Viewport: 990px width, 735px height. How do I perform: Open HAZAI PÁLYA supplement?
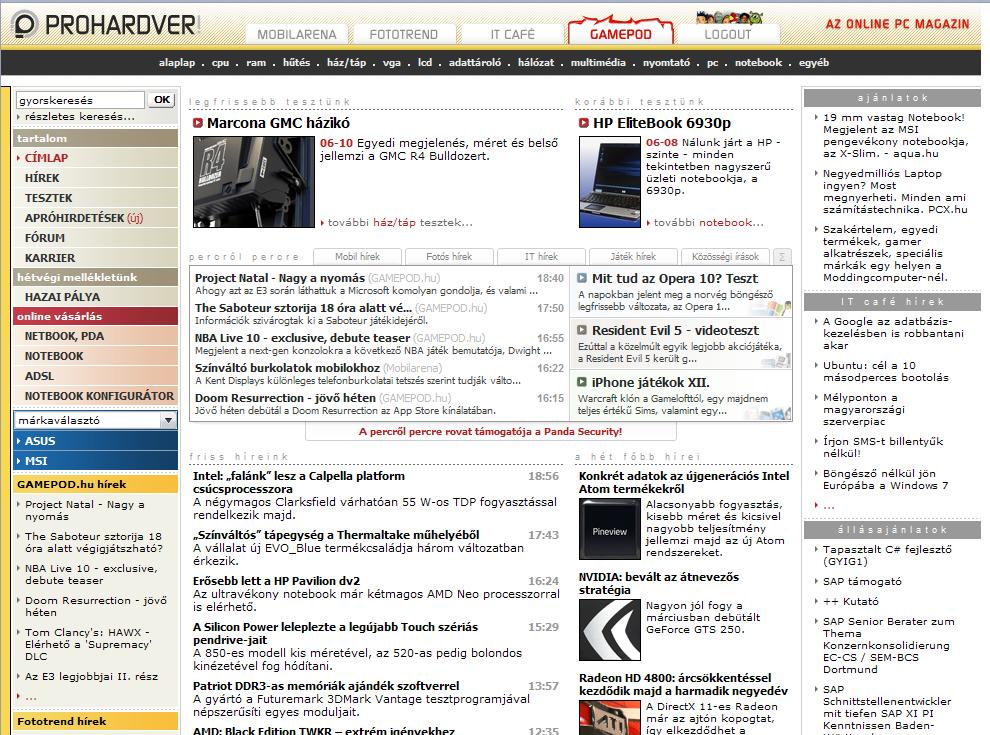[x=95, y=297]
